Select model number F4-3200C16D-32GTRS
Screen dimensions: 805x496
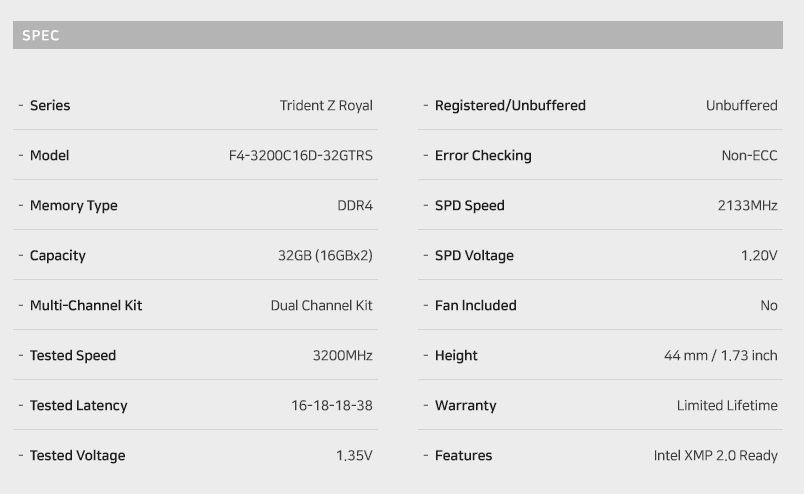point(301,155)
